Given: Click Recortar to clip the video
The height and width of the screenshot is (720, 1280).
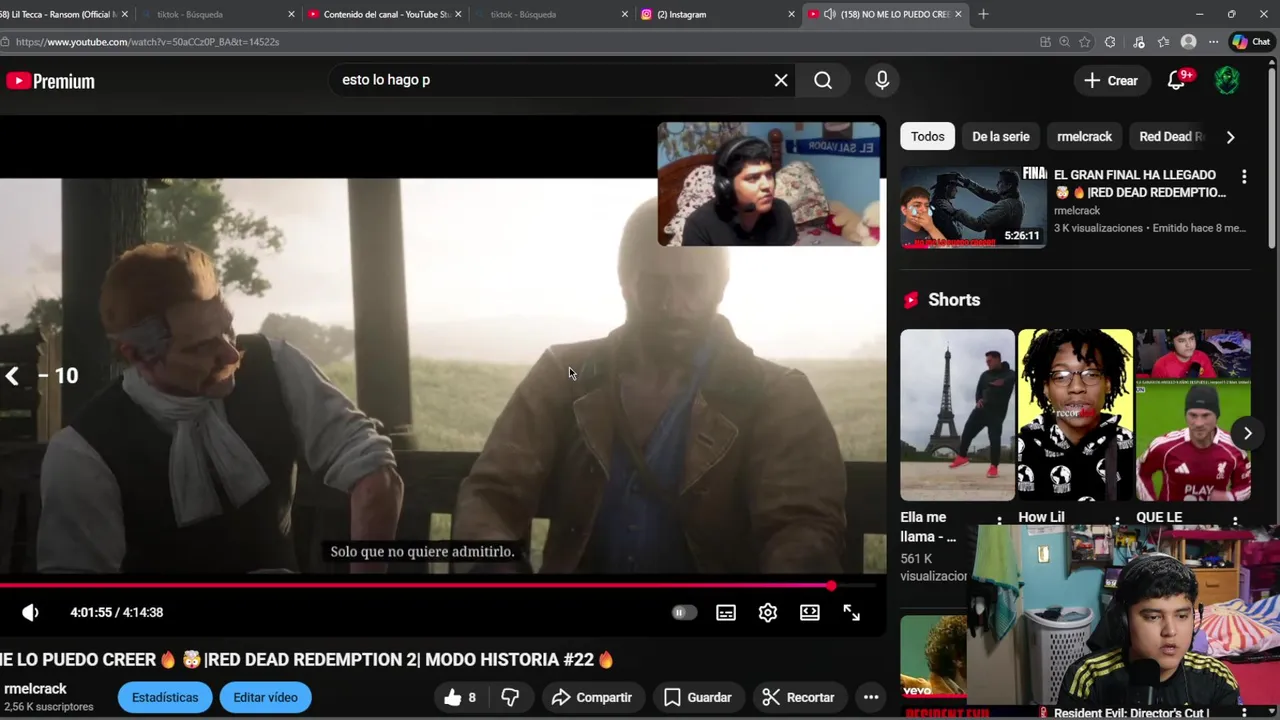Looking at the screenshot, I should (x=798, y=697).
